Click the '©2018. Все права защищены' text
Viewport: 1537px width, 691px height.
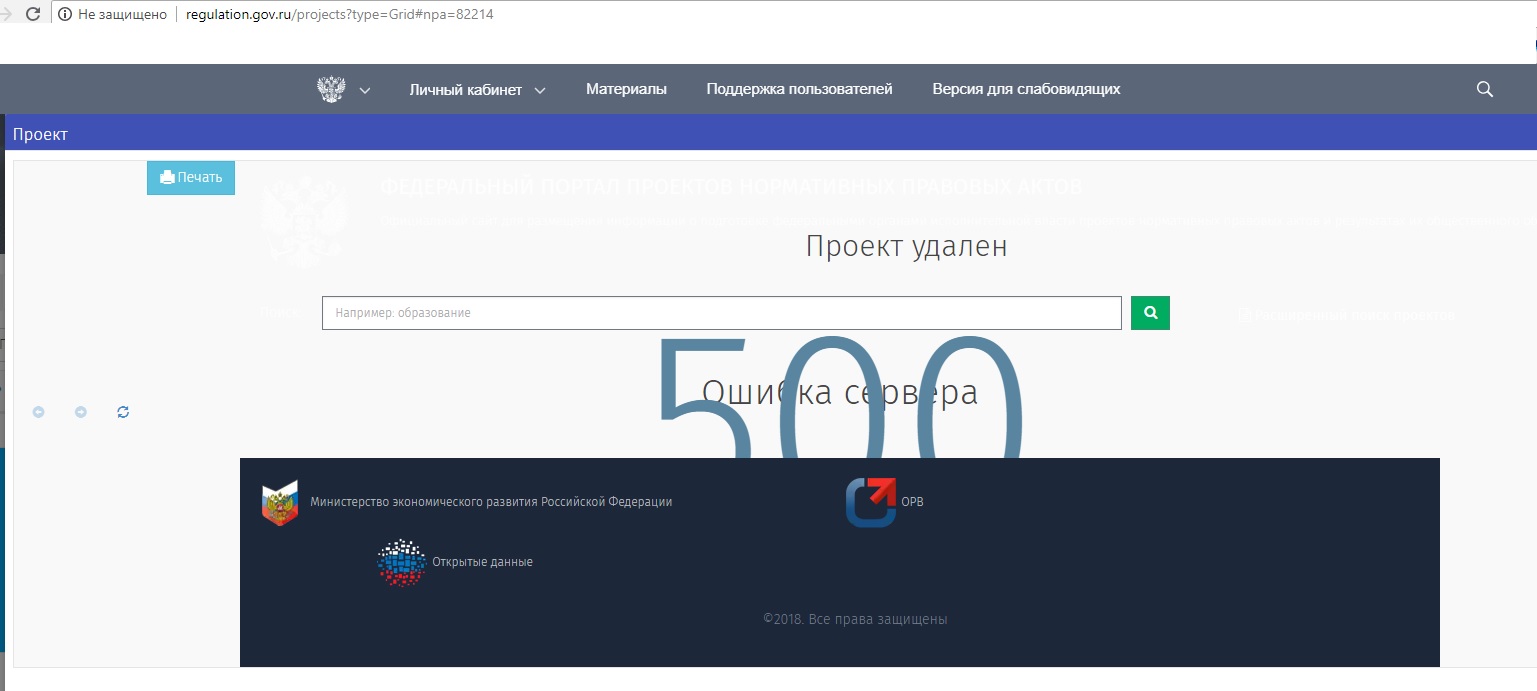point(855,619)
